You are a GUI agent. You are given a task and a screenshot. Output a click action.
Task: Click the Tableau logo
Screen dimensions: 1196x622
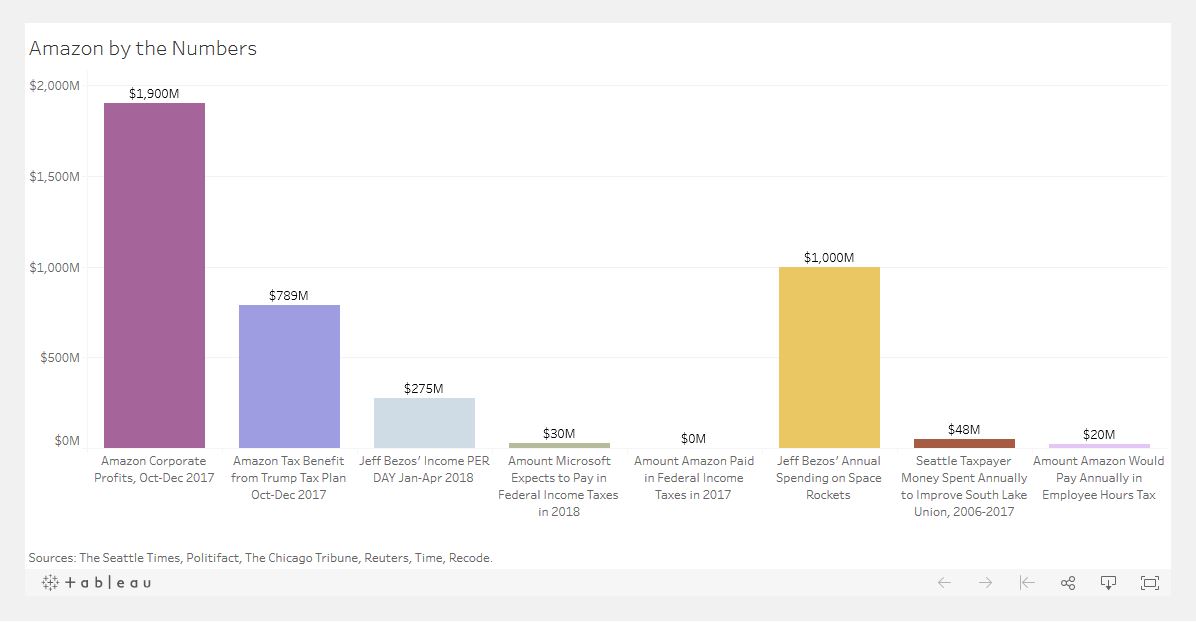click(97, 582)
